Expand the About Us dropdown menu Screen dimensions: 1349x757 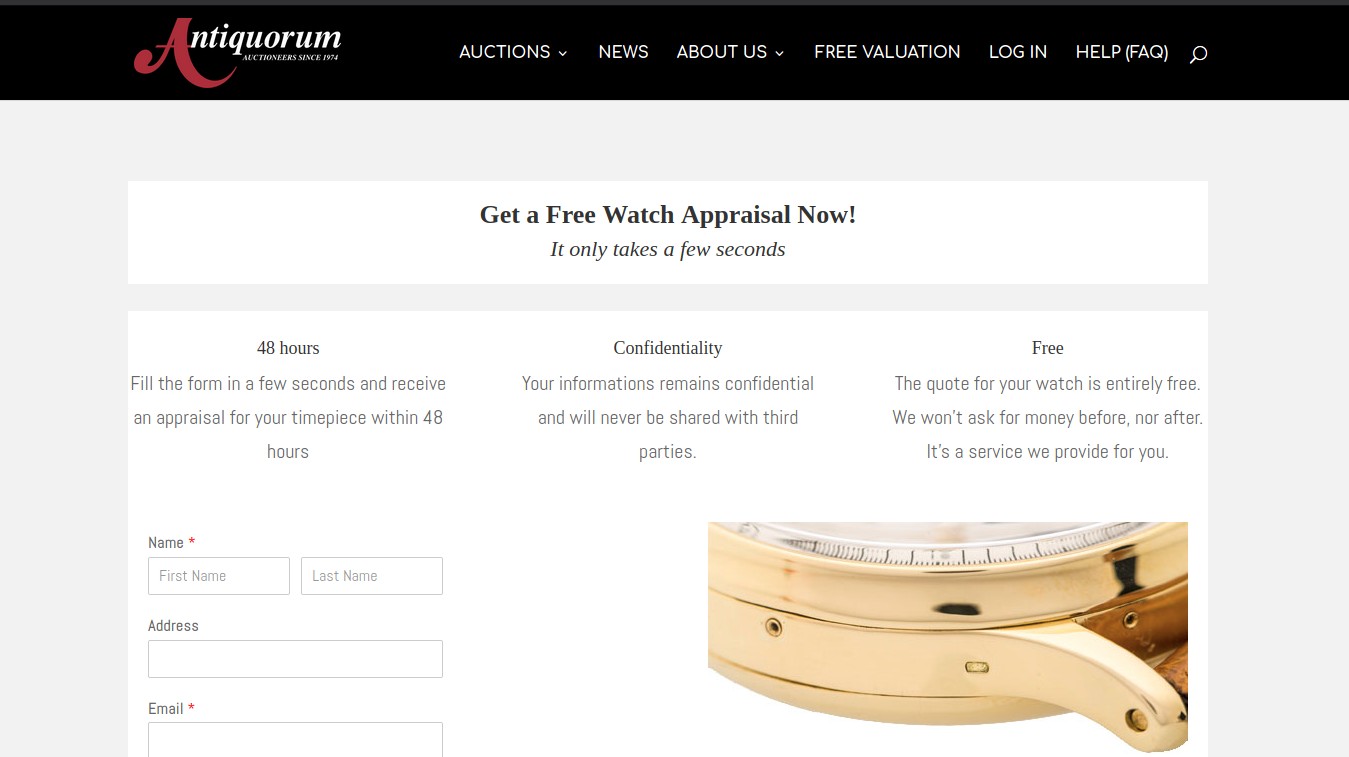730,52
